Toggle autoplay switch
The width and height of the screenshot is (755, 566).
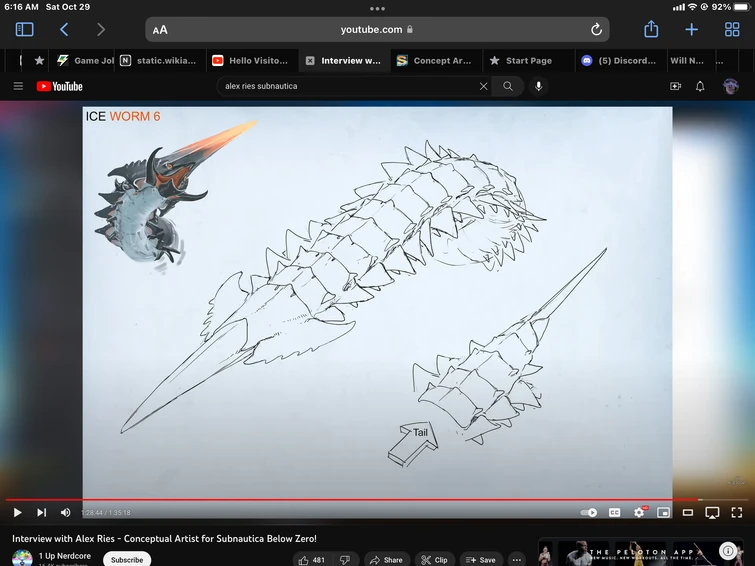coord(589,513)
